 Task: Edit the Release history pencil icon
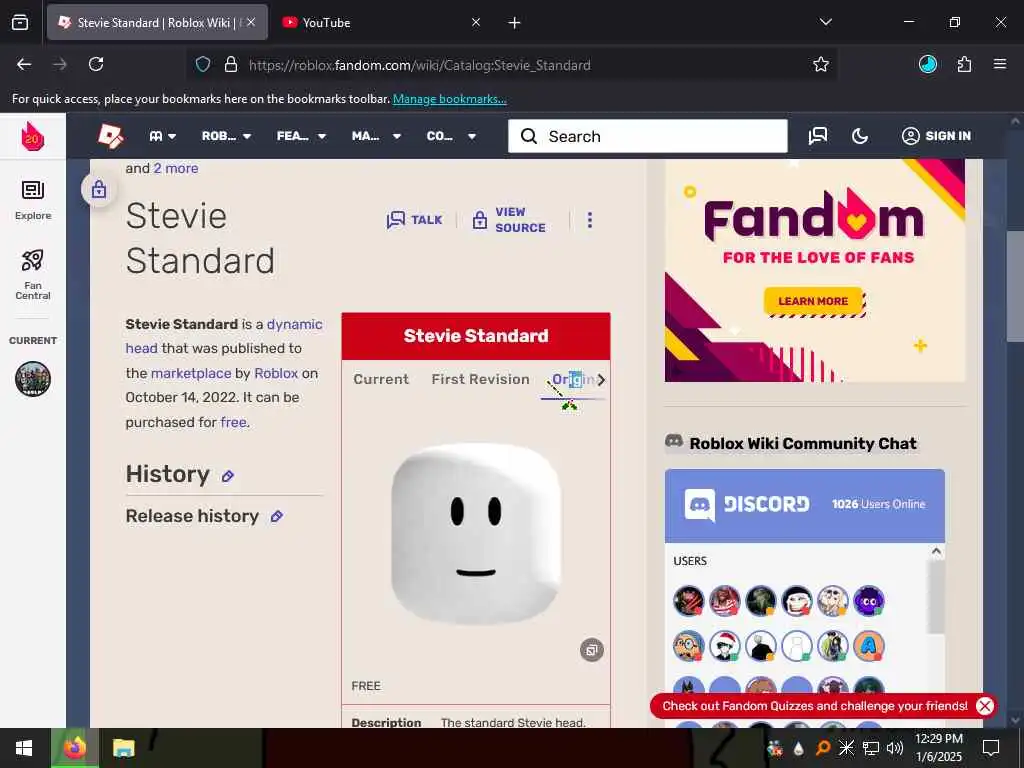[x=277, y=517]
